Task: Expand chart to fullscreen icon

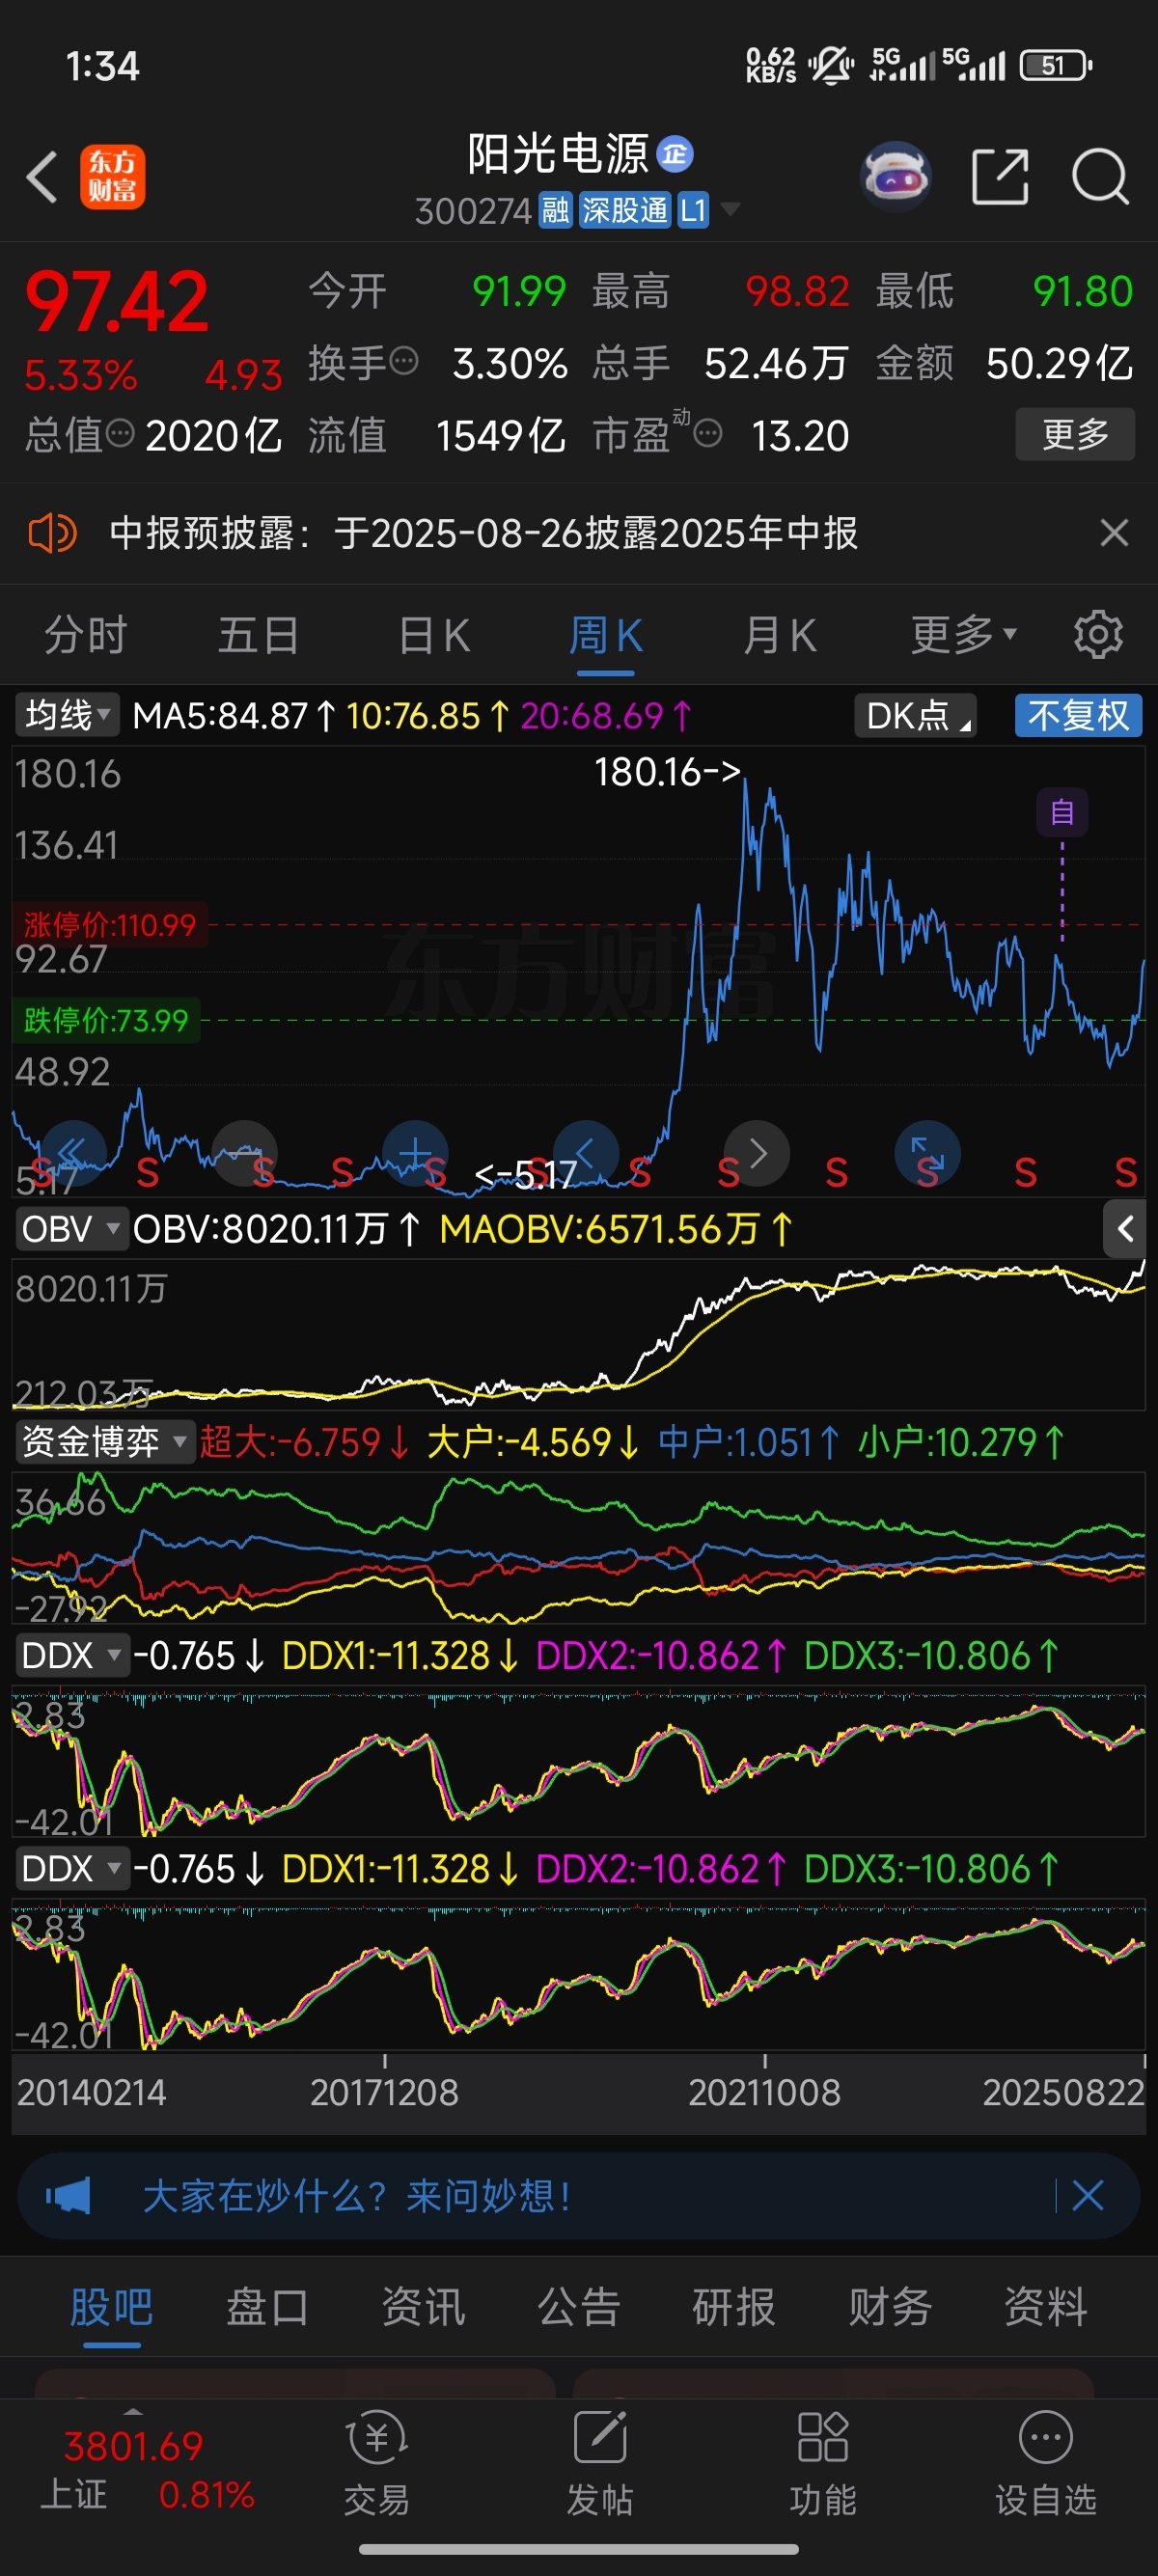Action: coord(927,1153)
